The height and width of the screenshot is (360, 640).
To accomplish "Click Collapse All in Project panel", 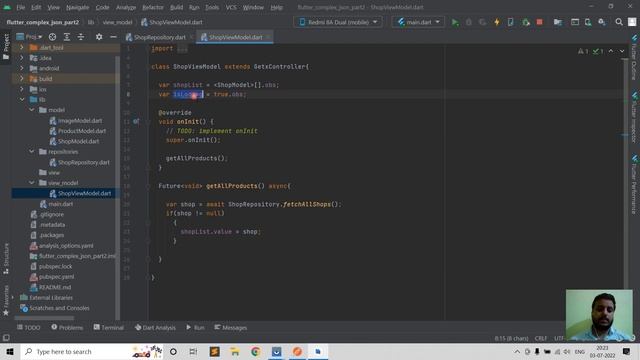I will pos(81,37).
